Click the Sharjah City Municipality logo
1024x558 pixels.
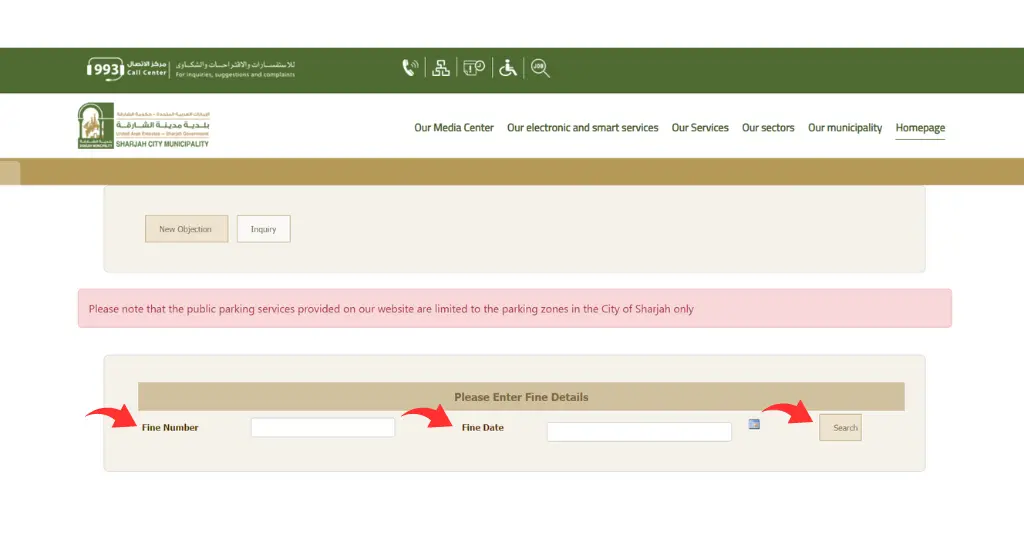(144, 125)
